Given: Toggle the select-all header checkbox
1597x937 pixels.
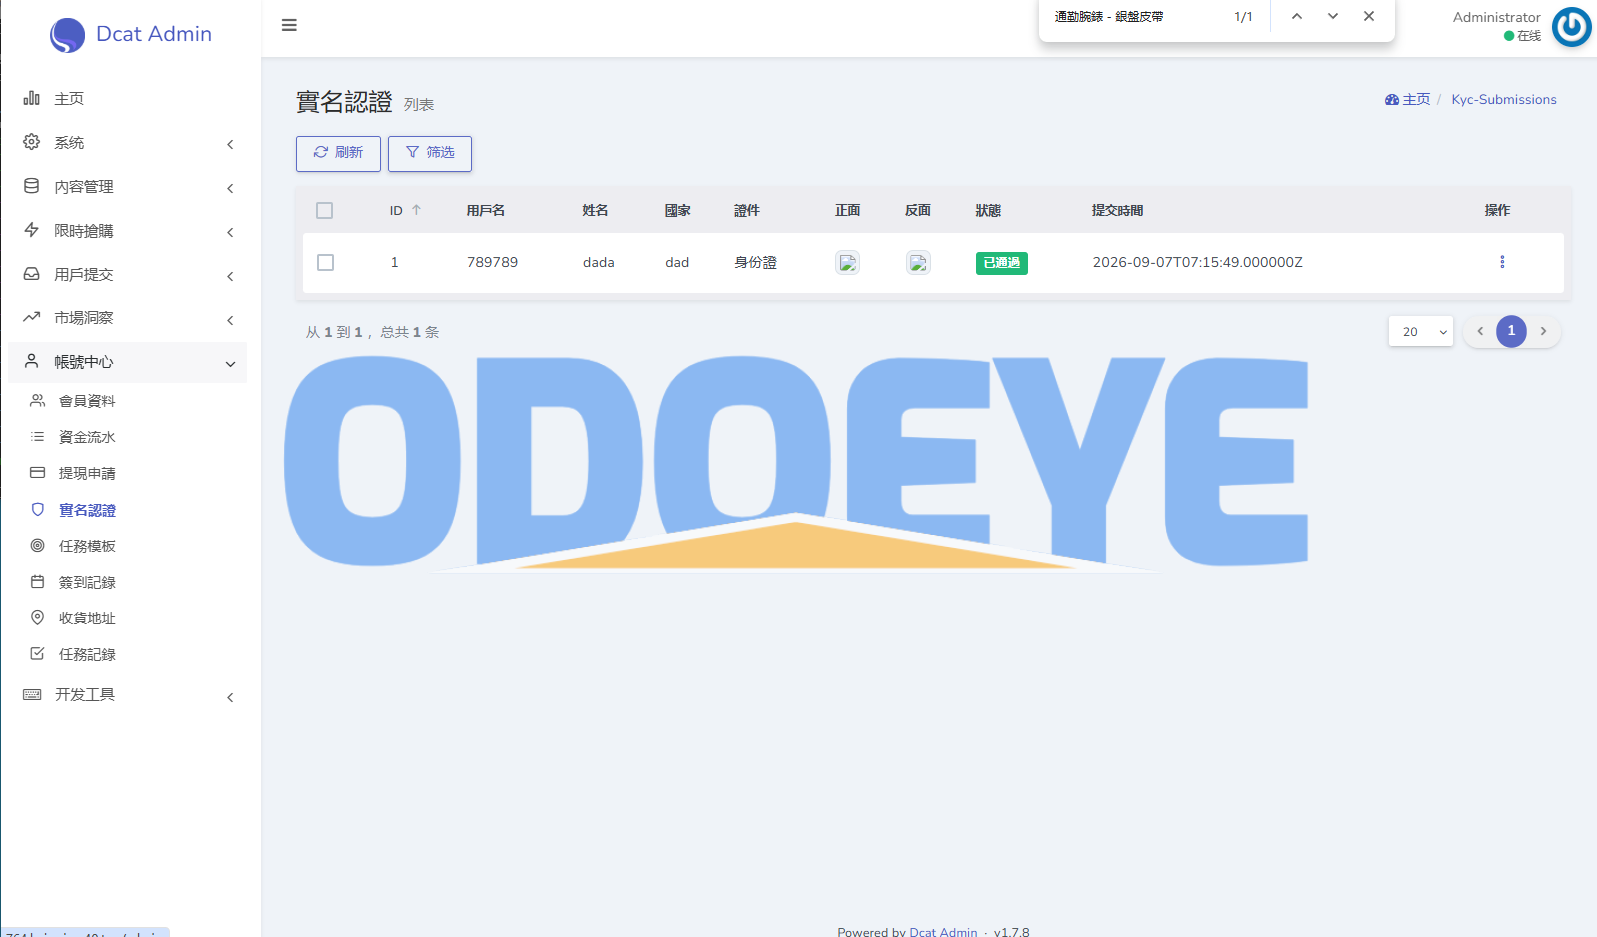Looking at the screenshot, I should pyautogui.click(x=324, y=210).
